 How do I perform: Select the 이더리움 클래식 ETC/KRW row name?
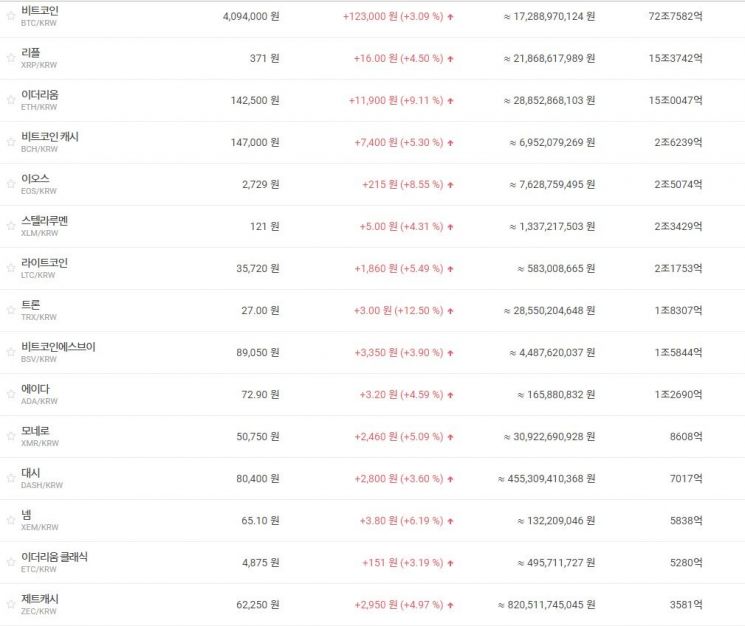(x=54, y=562)
